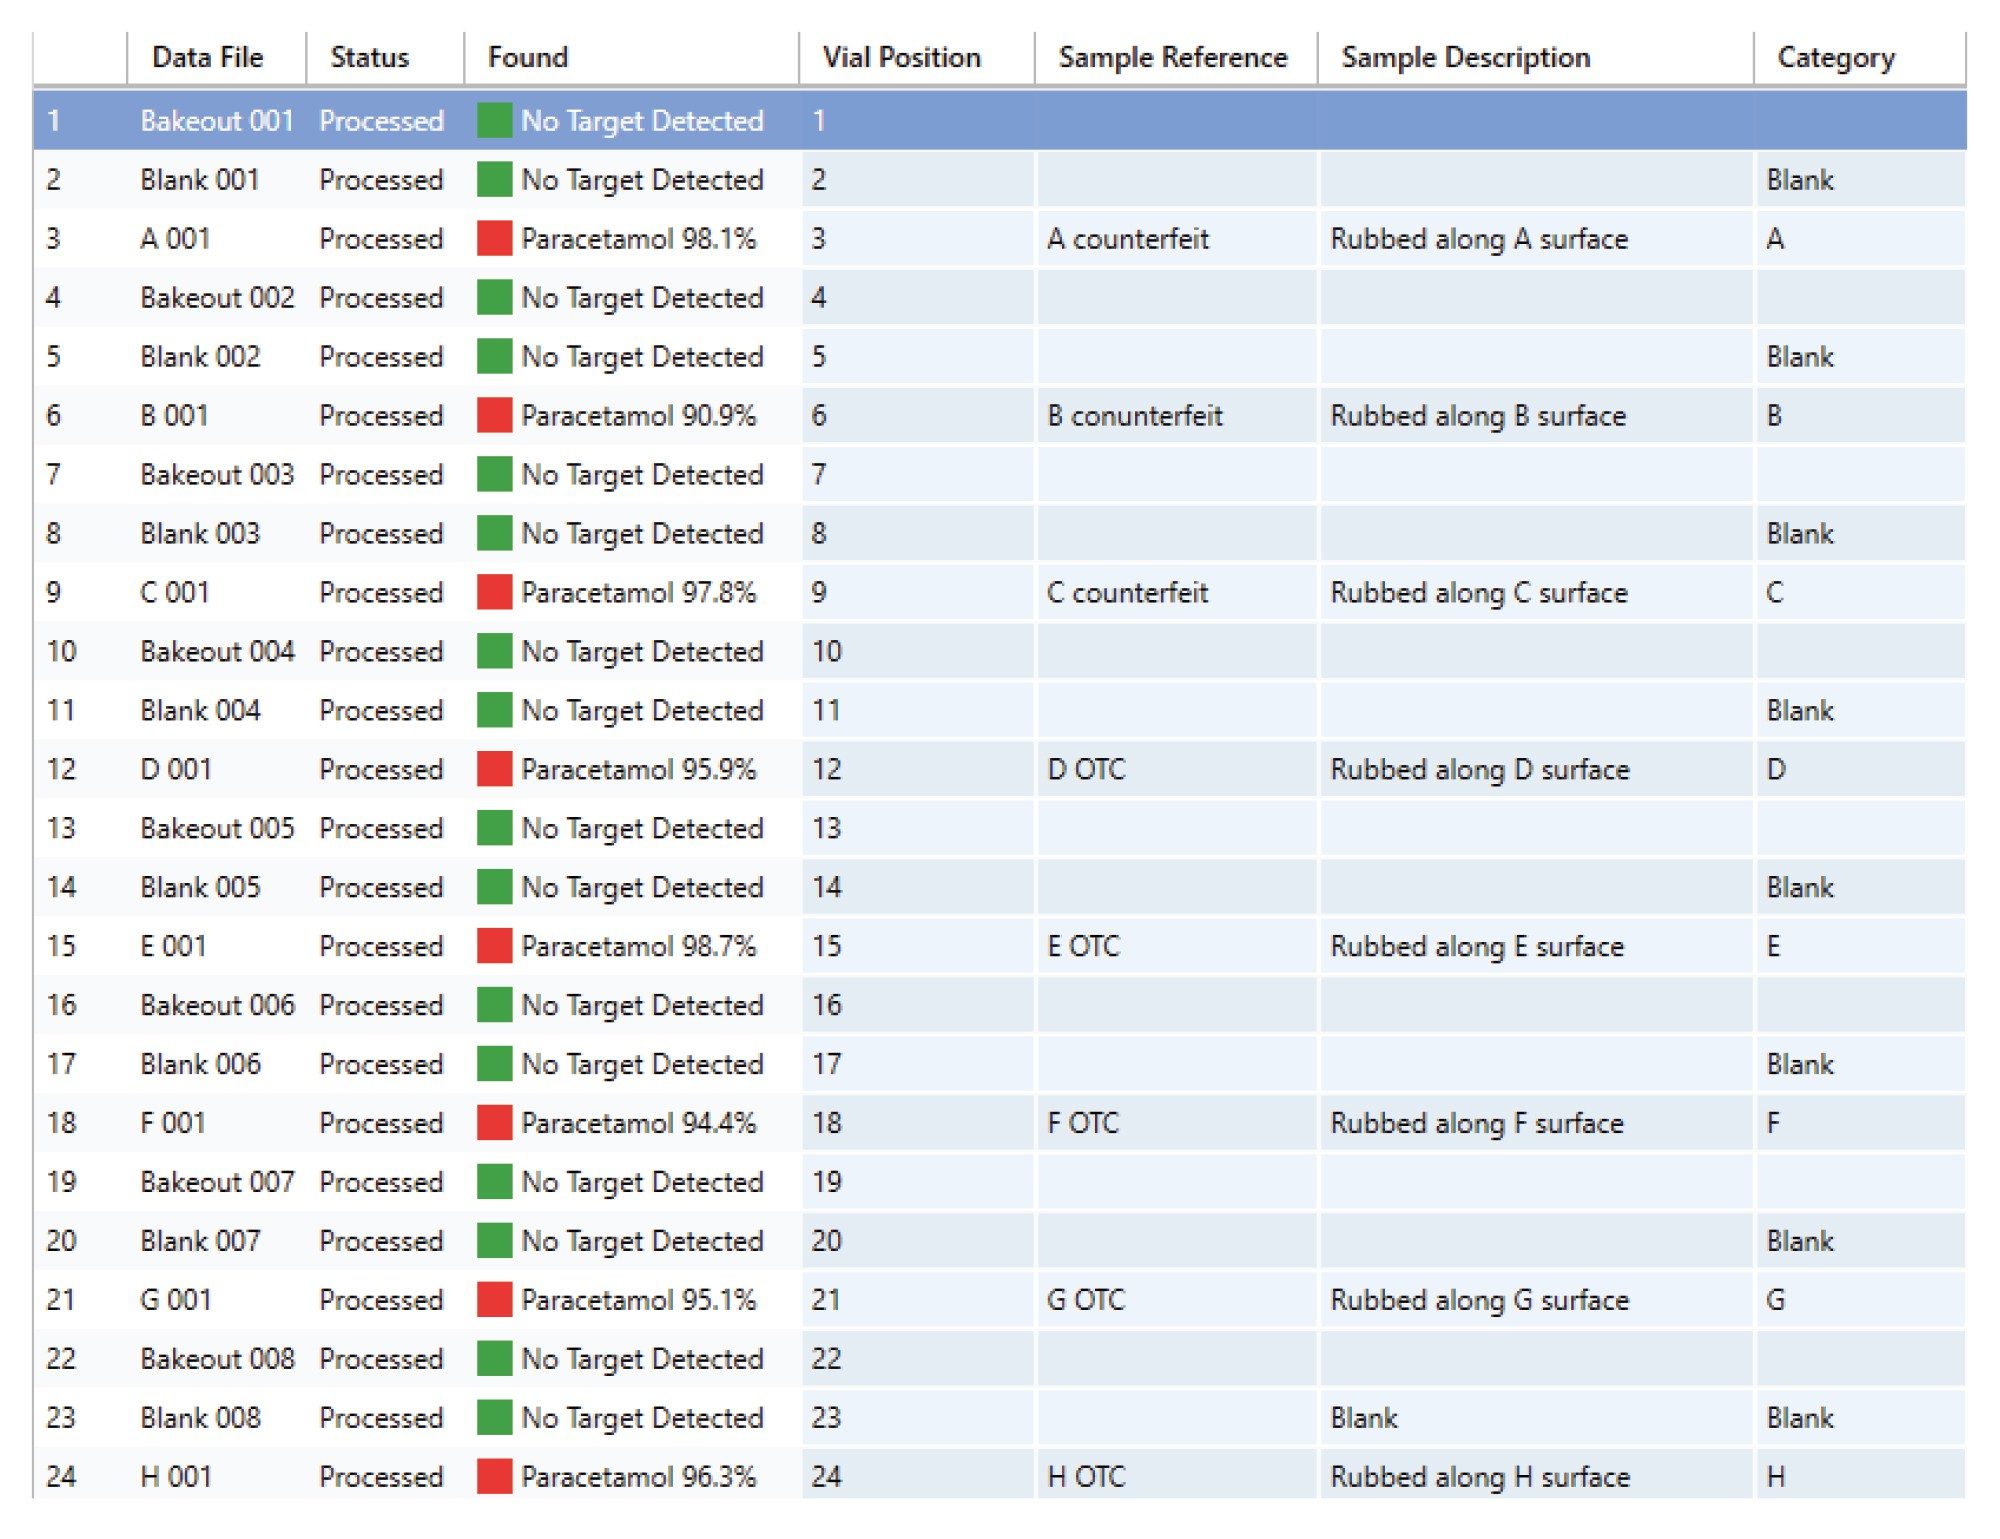The image size is (2000, 1539).
Task: Click green status square for Bakeout 001
Action: pos(494,120)
